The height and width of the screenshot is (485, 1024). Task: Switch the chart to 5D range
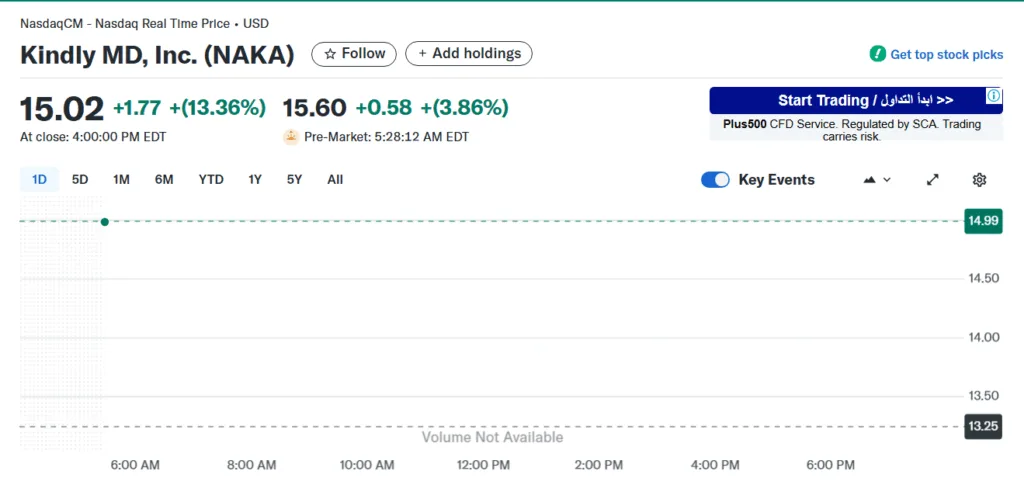[80, 180]
